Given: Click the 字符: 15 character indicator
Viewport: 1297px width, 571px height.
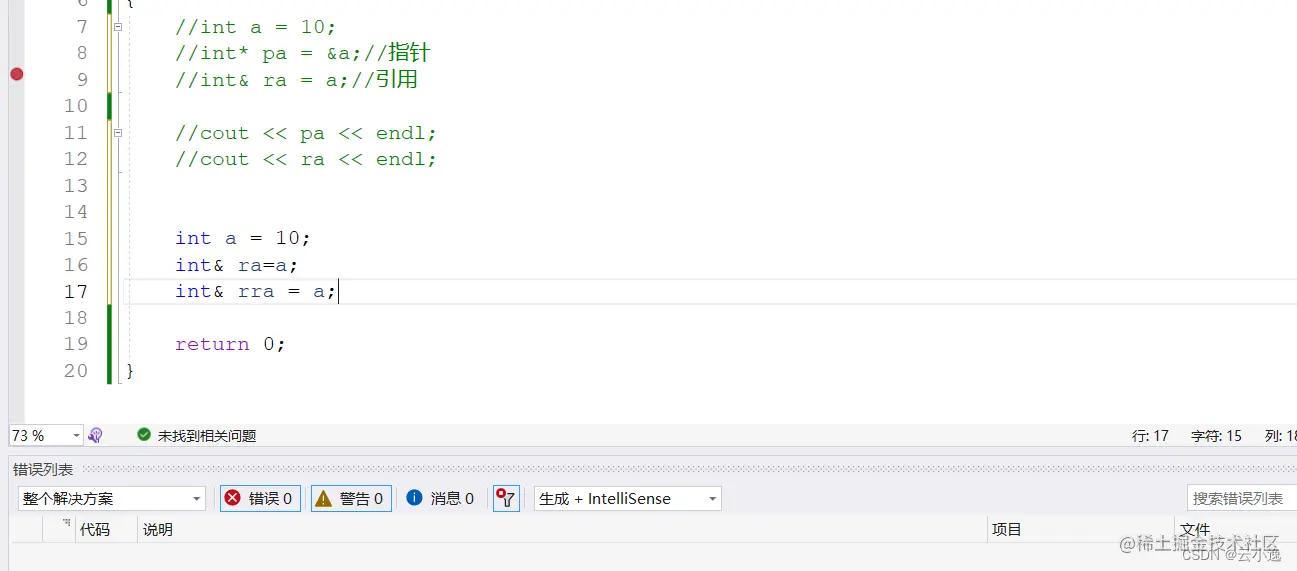Looking at the screenshot, I should coord(1216,436).
